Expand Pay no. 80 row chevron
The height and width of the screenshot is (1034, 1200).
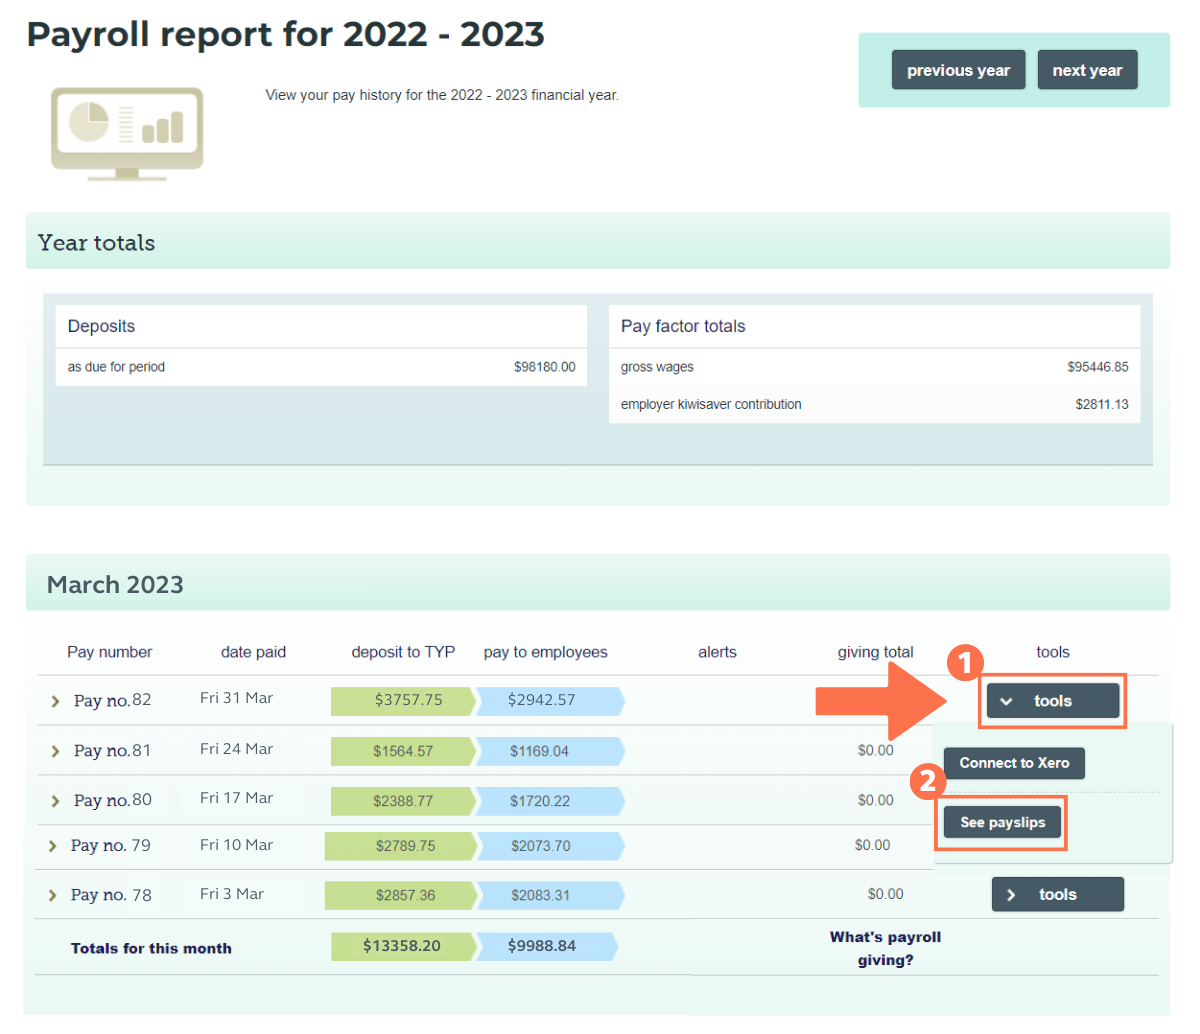point(55,801)
